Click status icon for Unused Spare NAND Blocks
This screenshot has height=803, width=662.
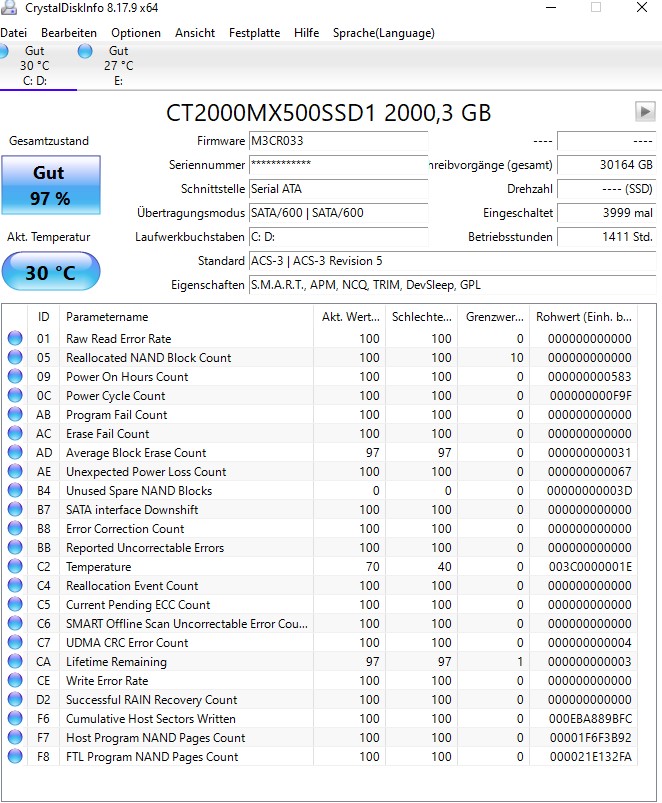coord(15,490)
